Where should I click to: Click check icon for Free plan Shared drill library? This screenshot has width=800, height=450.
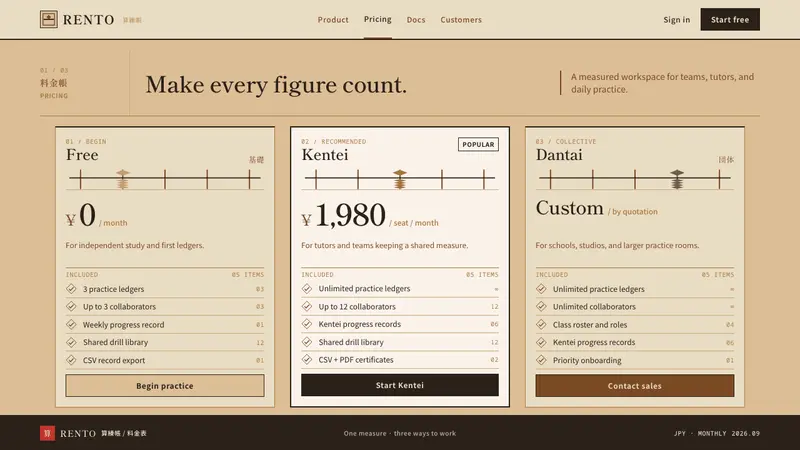pyautogui.click(x=71, y=342)
